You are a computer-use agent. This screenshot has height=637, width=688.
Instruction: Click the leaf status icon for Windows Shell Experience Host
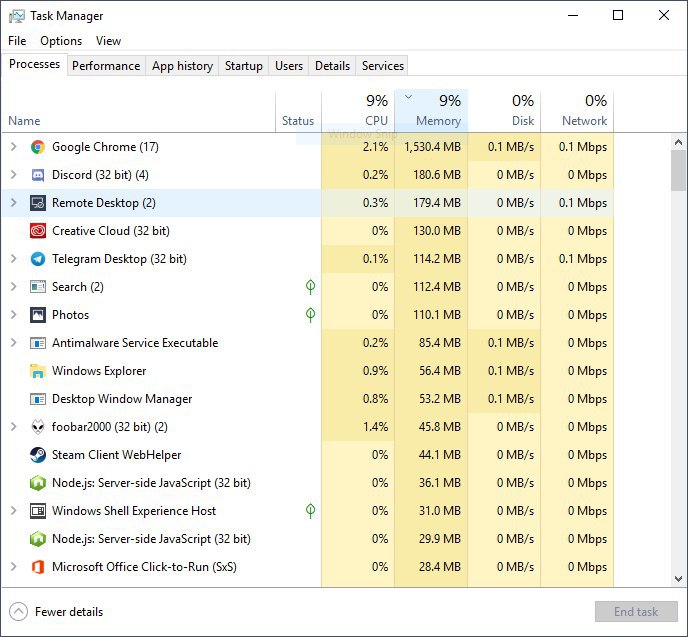(310, 511)
